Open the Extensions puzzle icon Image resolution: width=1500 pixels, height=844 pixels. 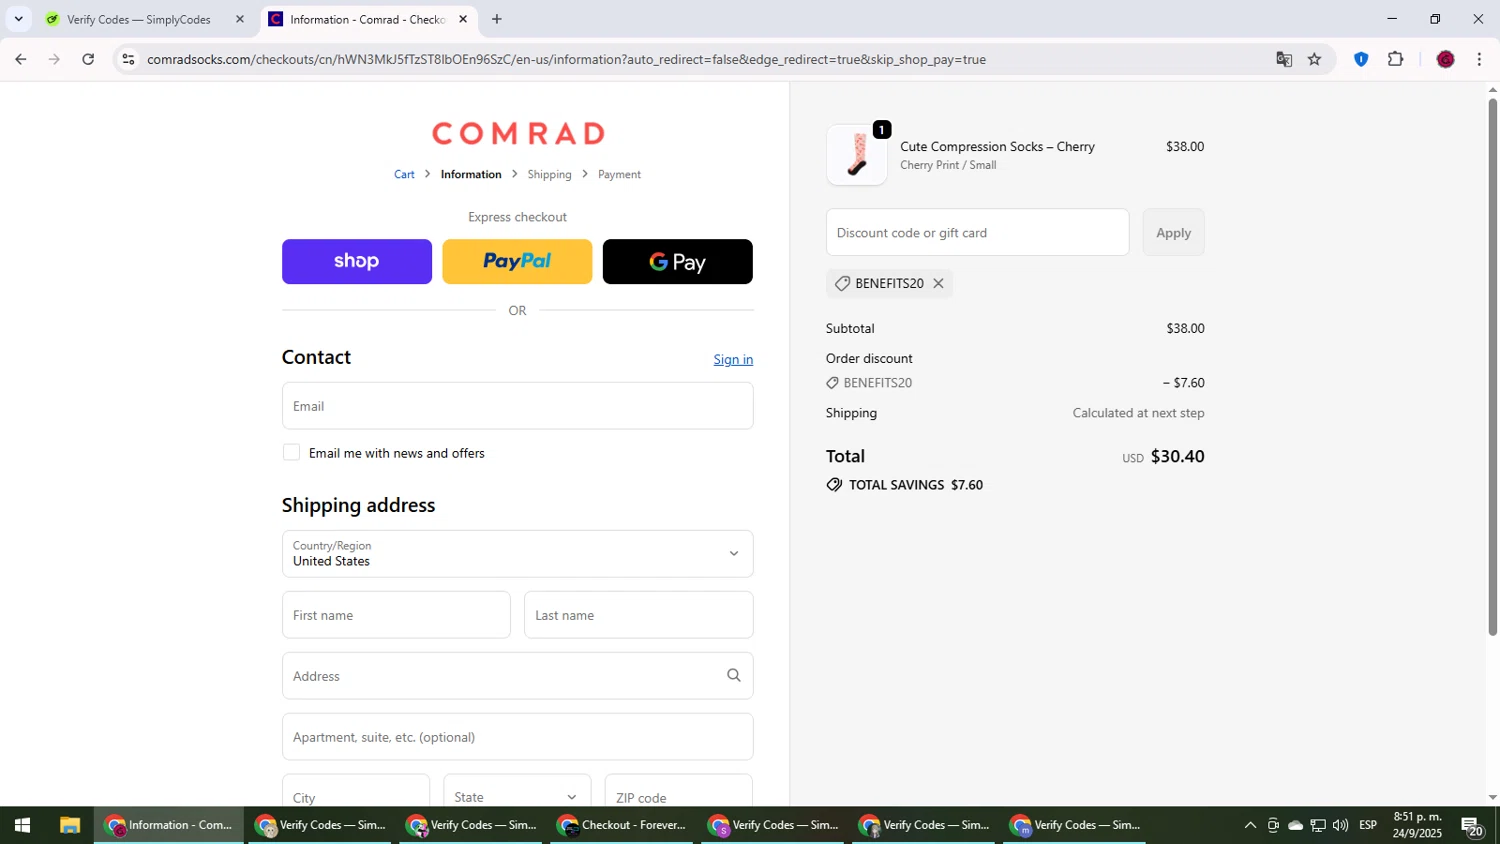click(x=1396, y=60)
